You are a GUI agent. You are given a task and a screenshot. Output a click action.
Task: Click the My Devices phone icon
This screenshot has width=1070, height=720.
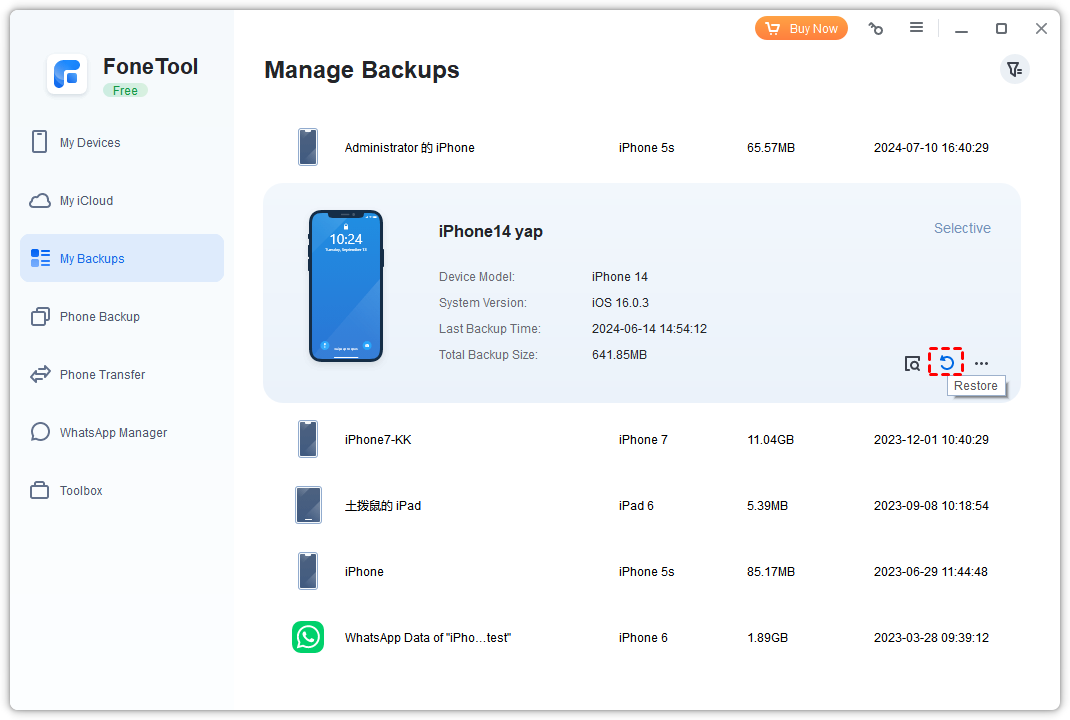(40, 142)
